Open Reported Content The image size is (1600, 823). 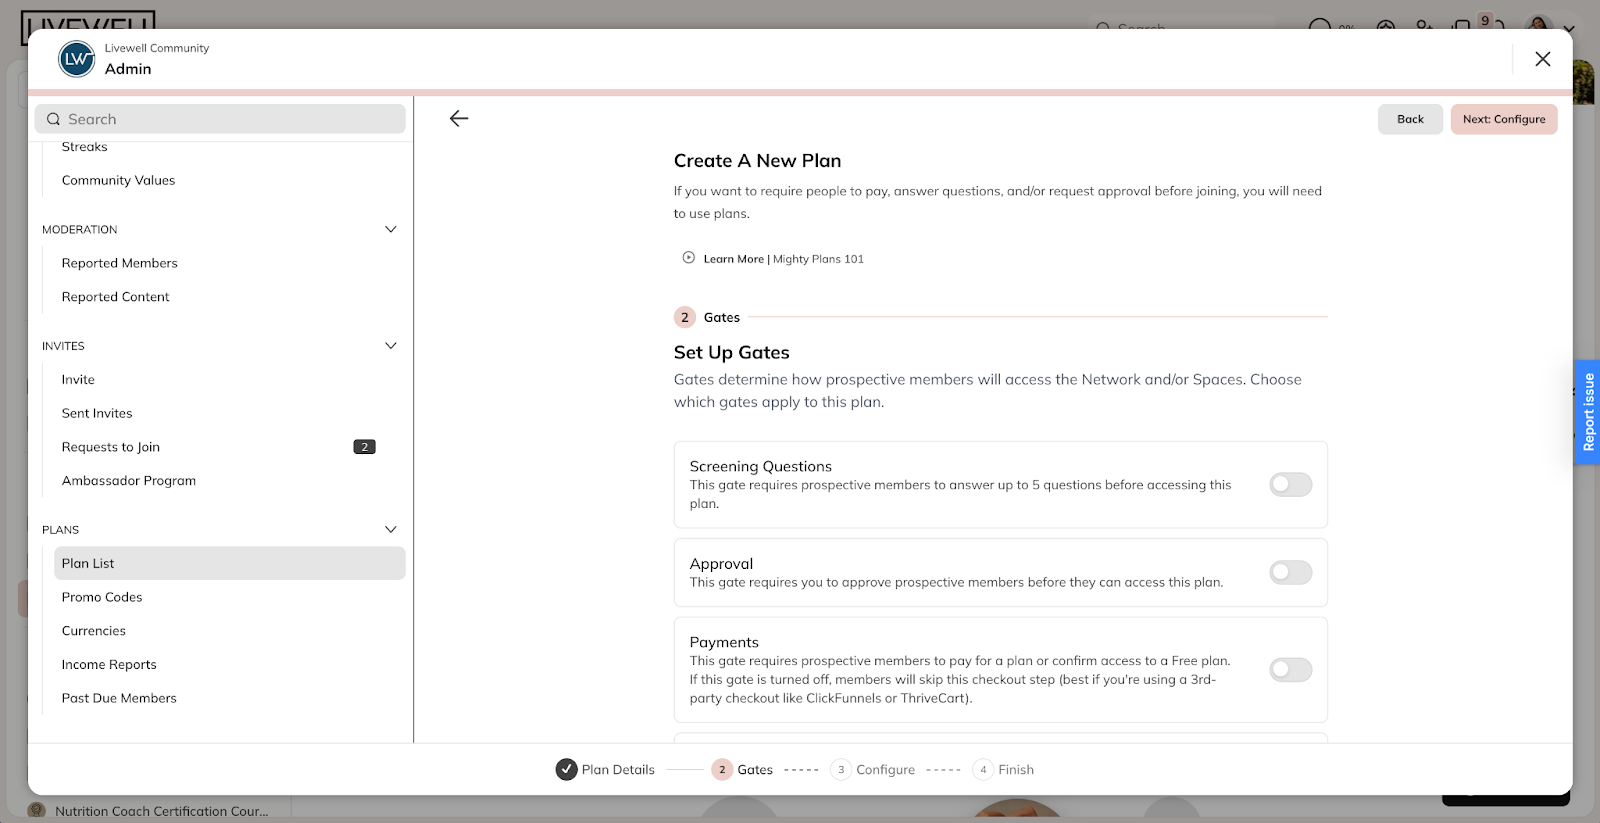(115, 297)
